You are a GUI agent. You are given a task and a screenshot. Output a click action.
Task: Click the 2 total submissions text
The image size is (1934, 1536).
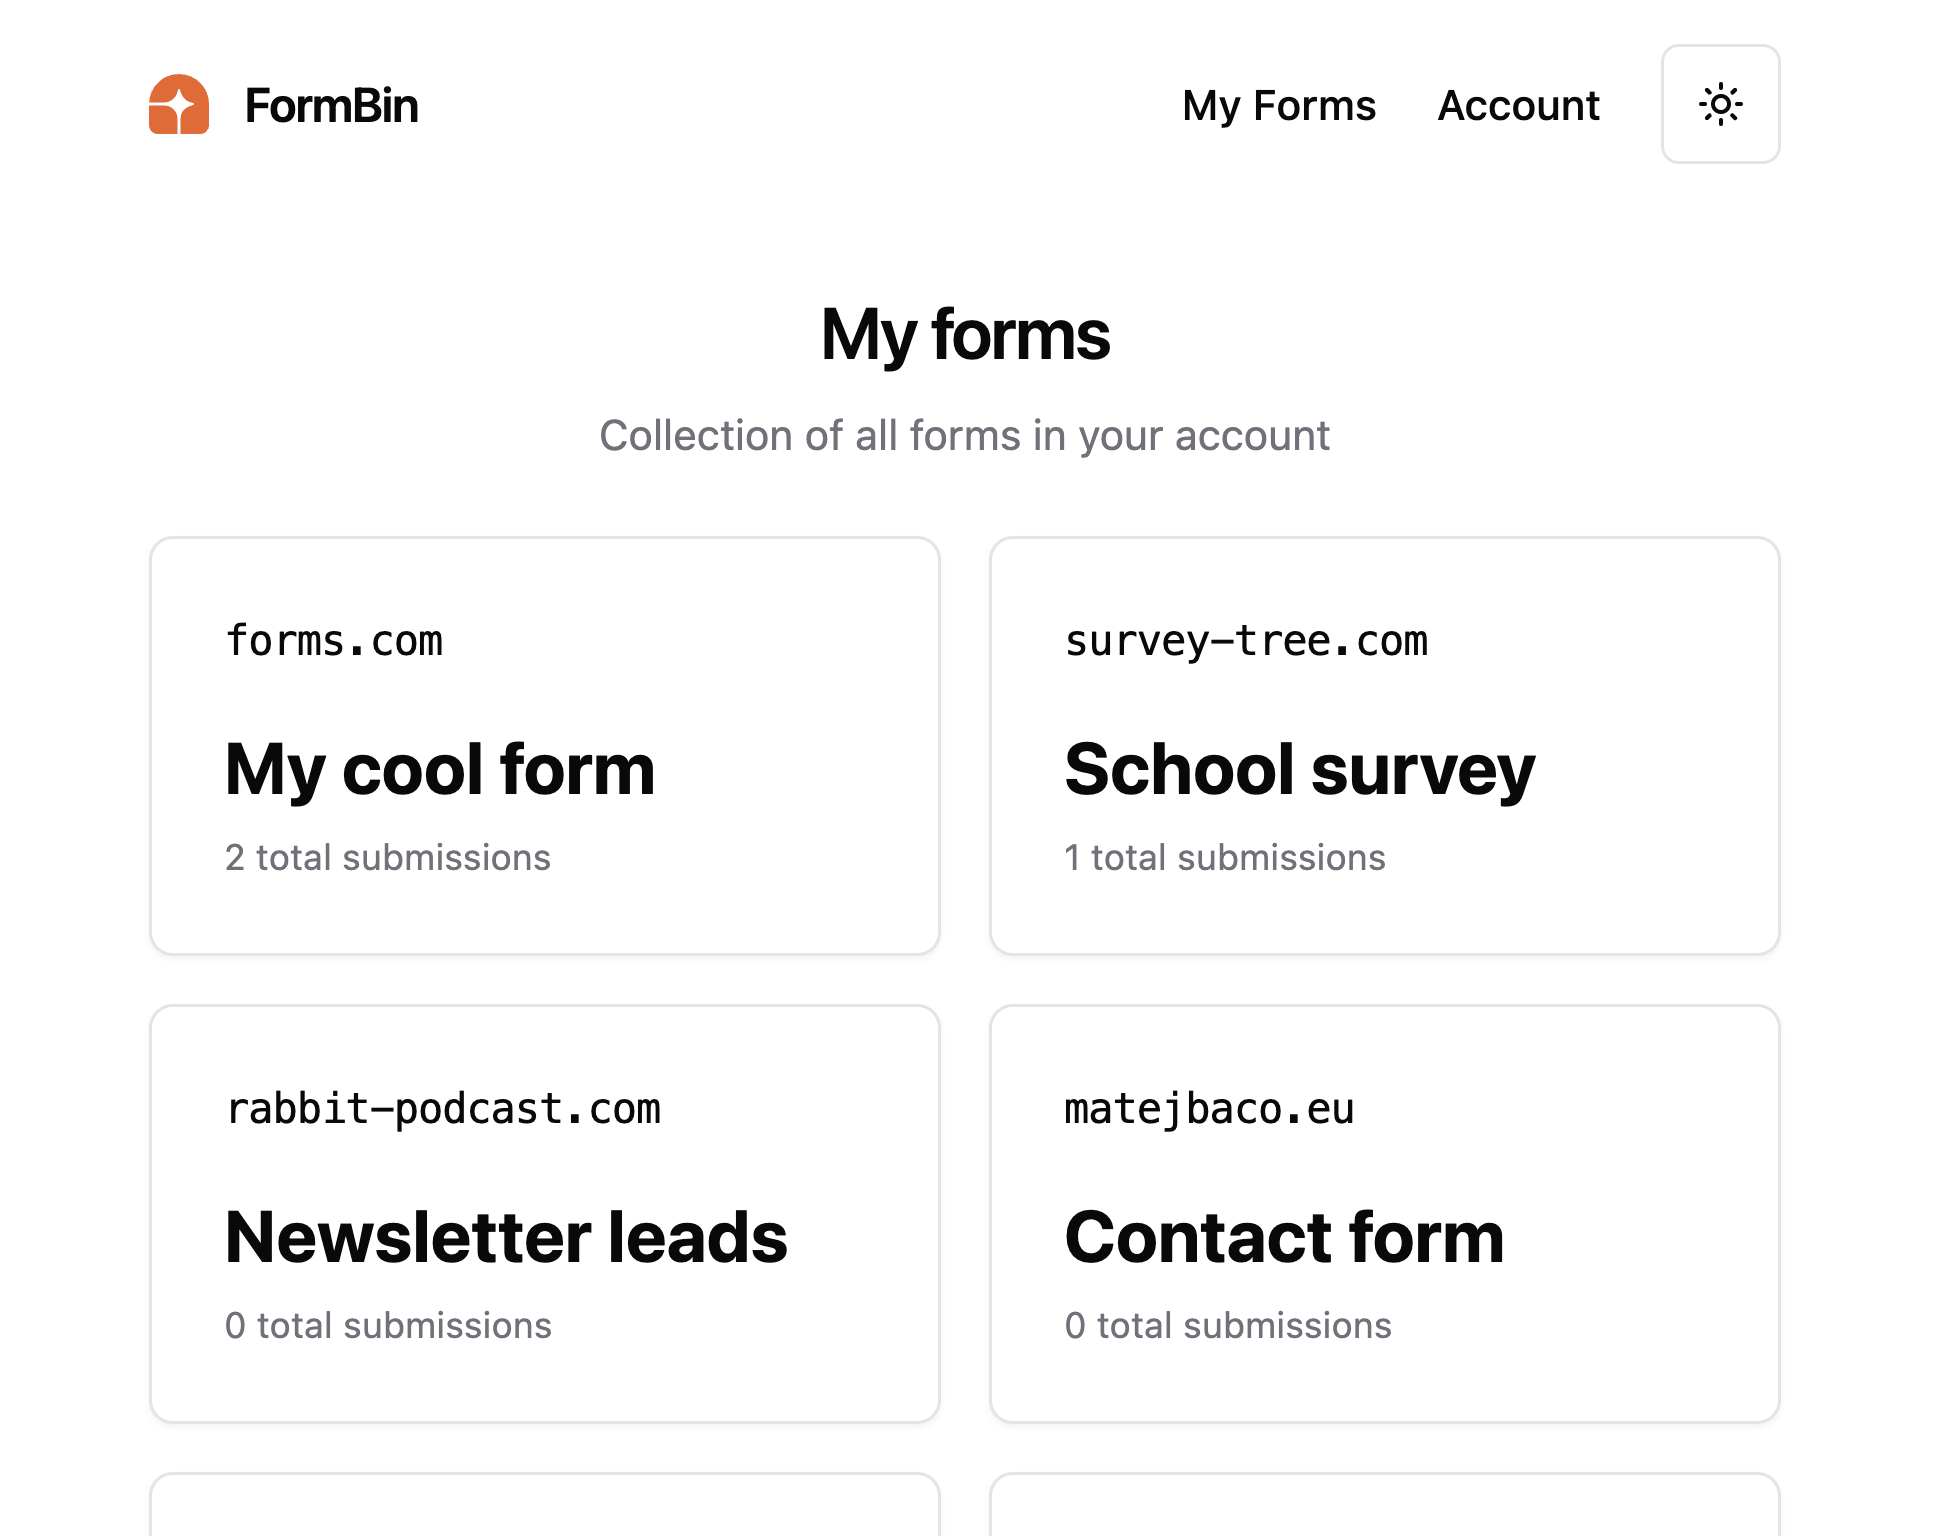[x=388, y=857]
